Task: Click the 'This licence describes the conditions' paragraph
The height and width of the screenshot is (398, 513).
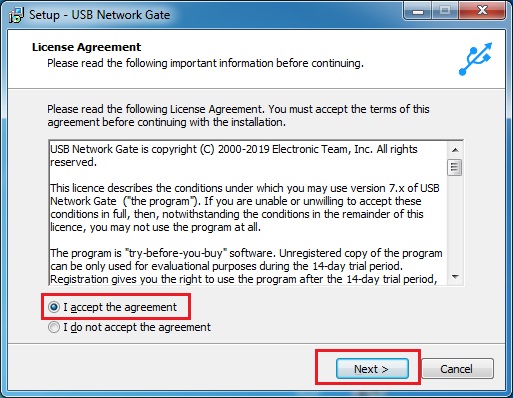Action: coord(244,208)
